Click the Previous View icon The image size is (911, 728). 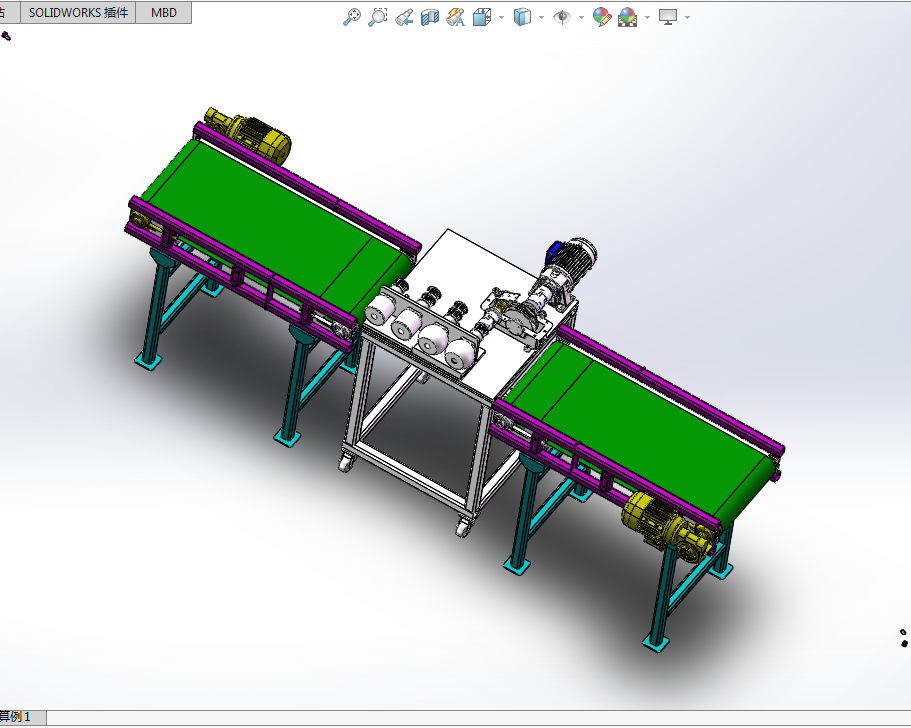(404, 17)
